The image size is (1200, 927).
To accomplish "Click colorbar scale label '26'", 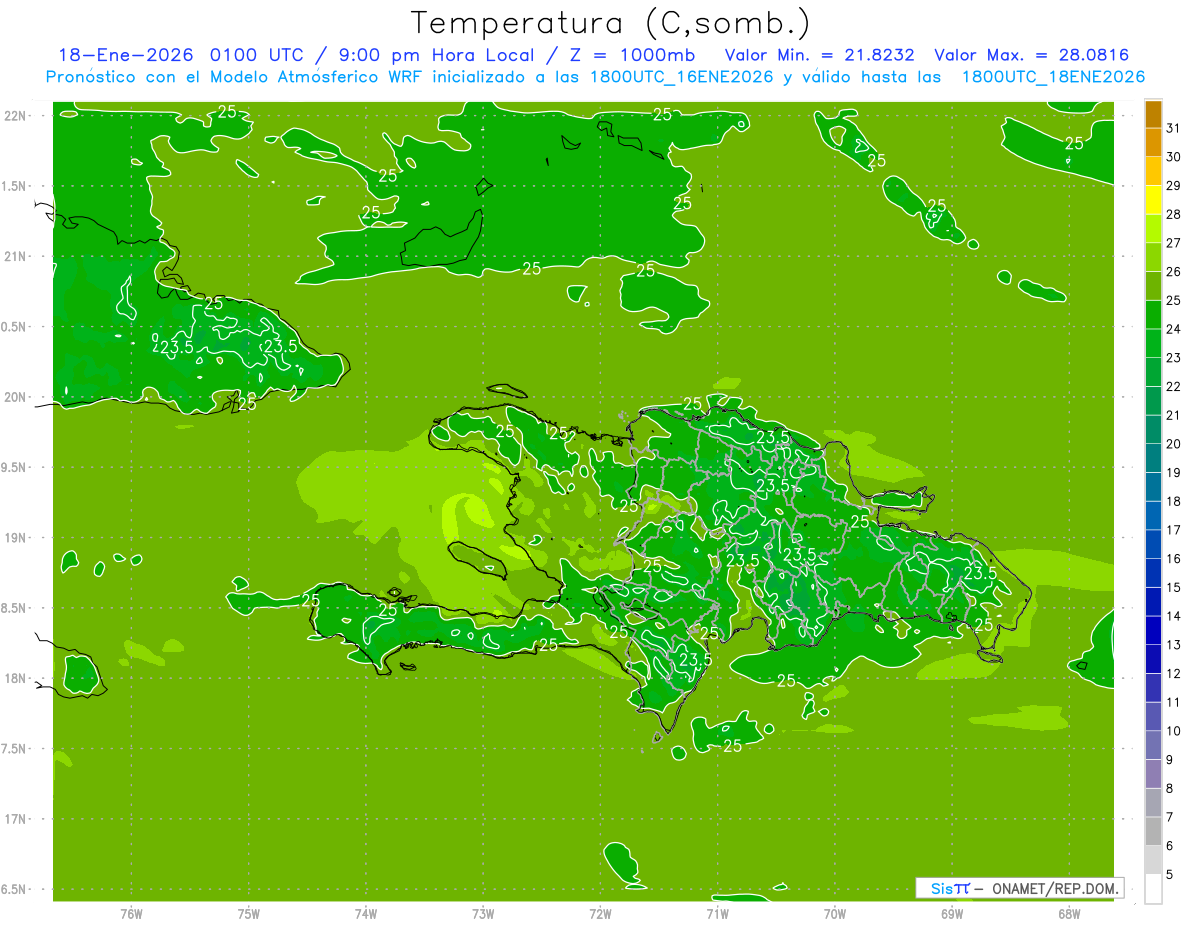I will [1173, 271].
